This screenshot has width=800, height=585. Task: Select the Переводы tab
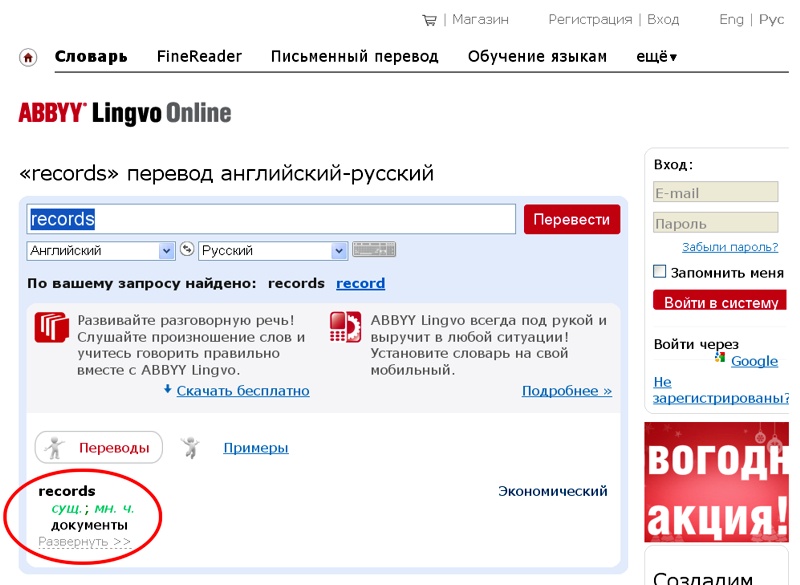(x=99, y=448)
